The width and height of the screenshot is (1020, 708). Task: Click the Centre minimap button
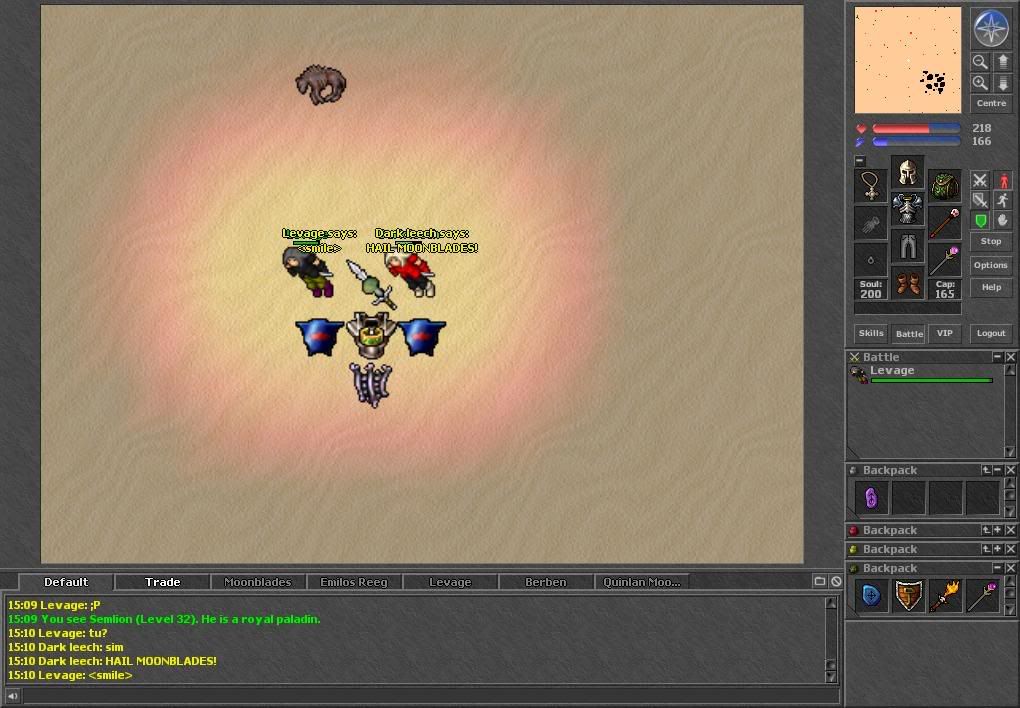[x=991, y=103]
